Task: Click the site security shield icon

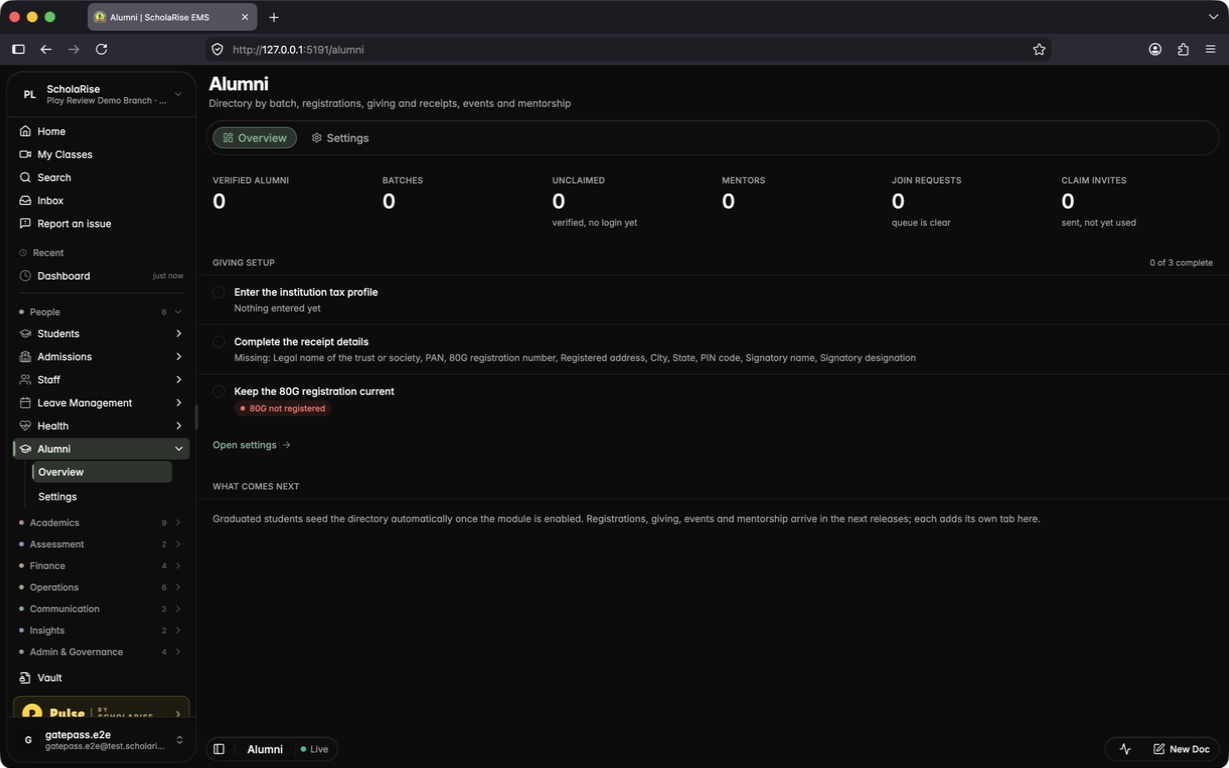Action: coord(217,49)
